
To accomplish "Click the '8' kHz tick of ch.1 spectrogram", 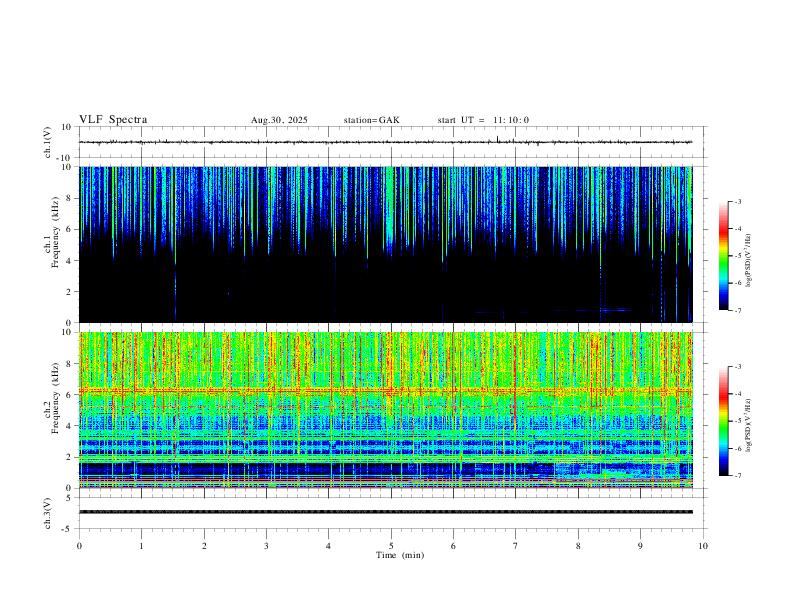I will (69, 198).
